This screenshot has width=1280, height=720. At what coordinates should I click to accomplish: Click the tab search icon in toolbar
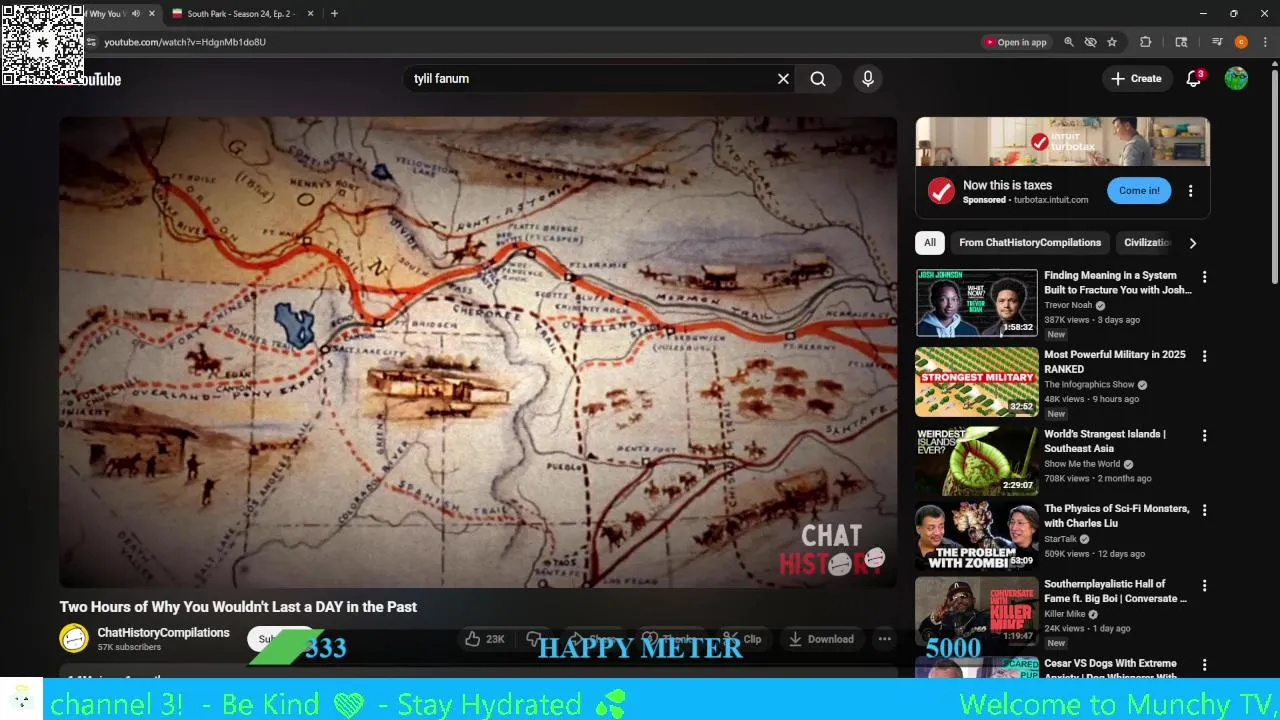(x=1181, y=42)
